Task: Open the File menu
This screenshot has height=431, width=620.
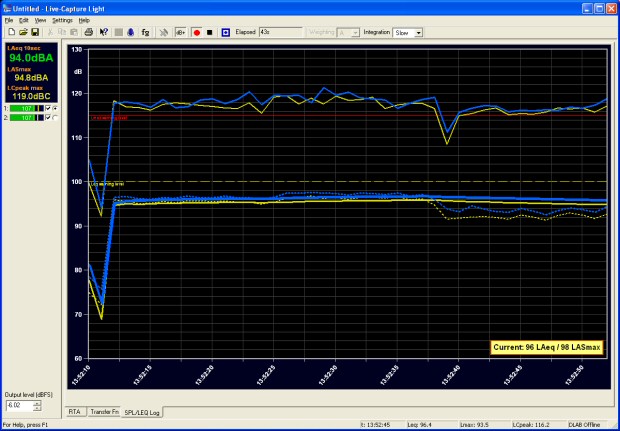Action: 9,20
